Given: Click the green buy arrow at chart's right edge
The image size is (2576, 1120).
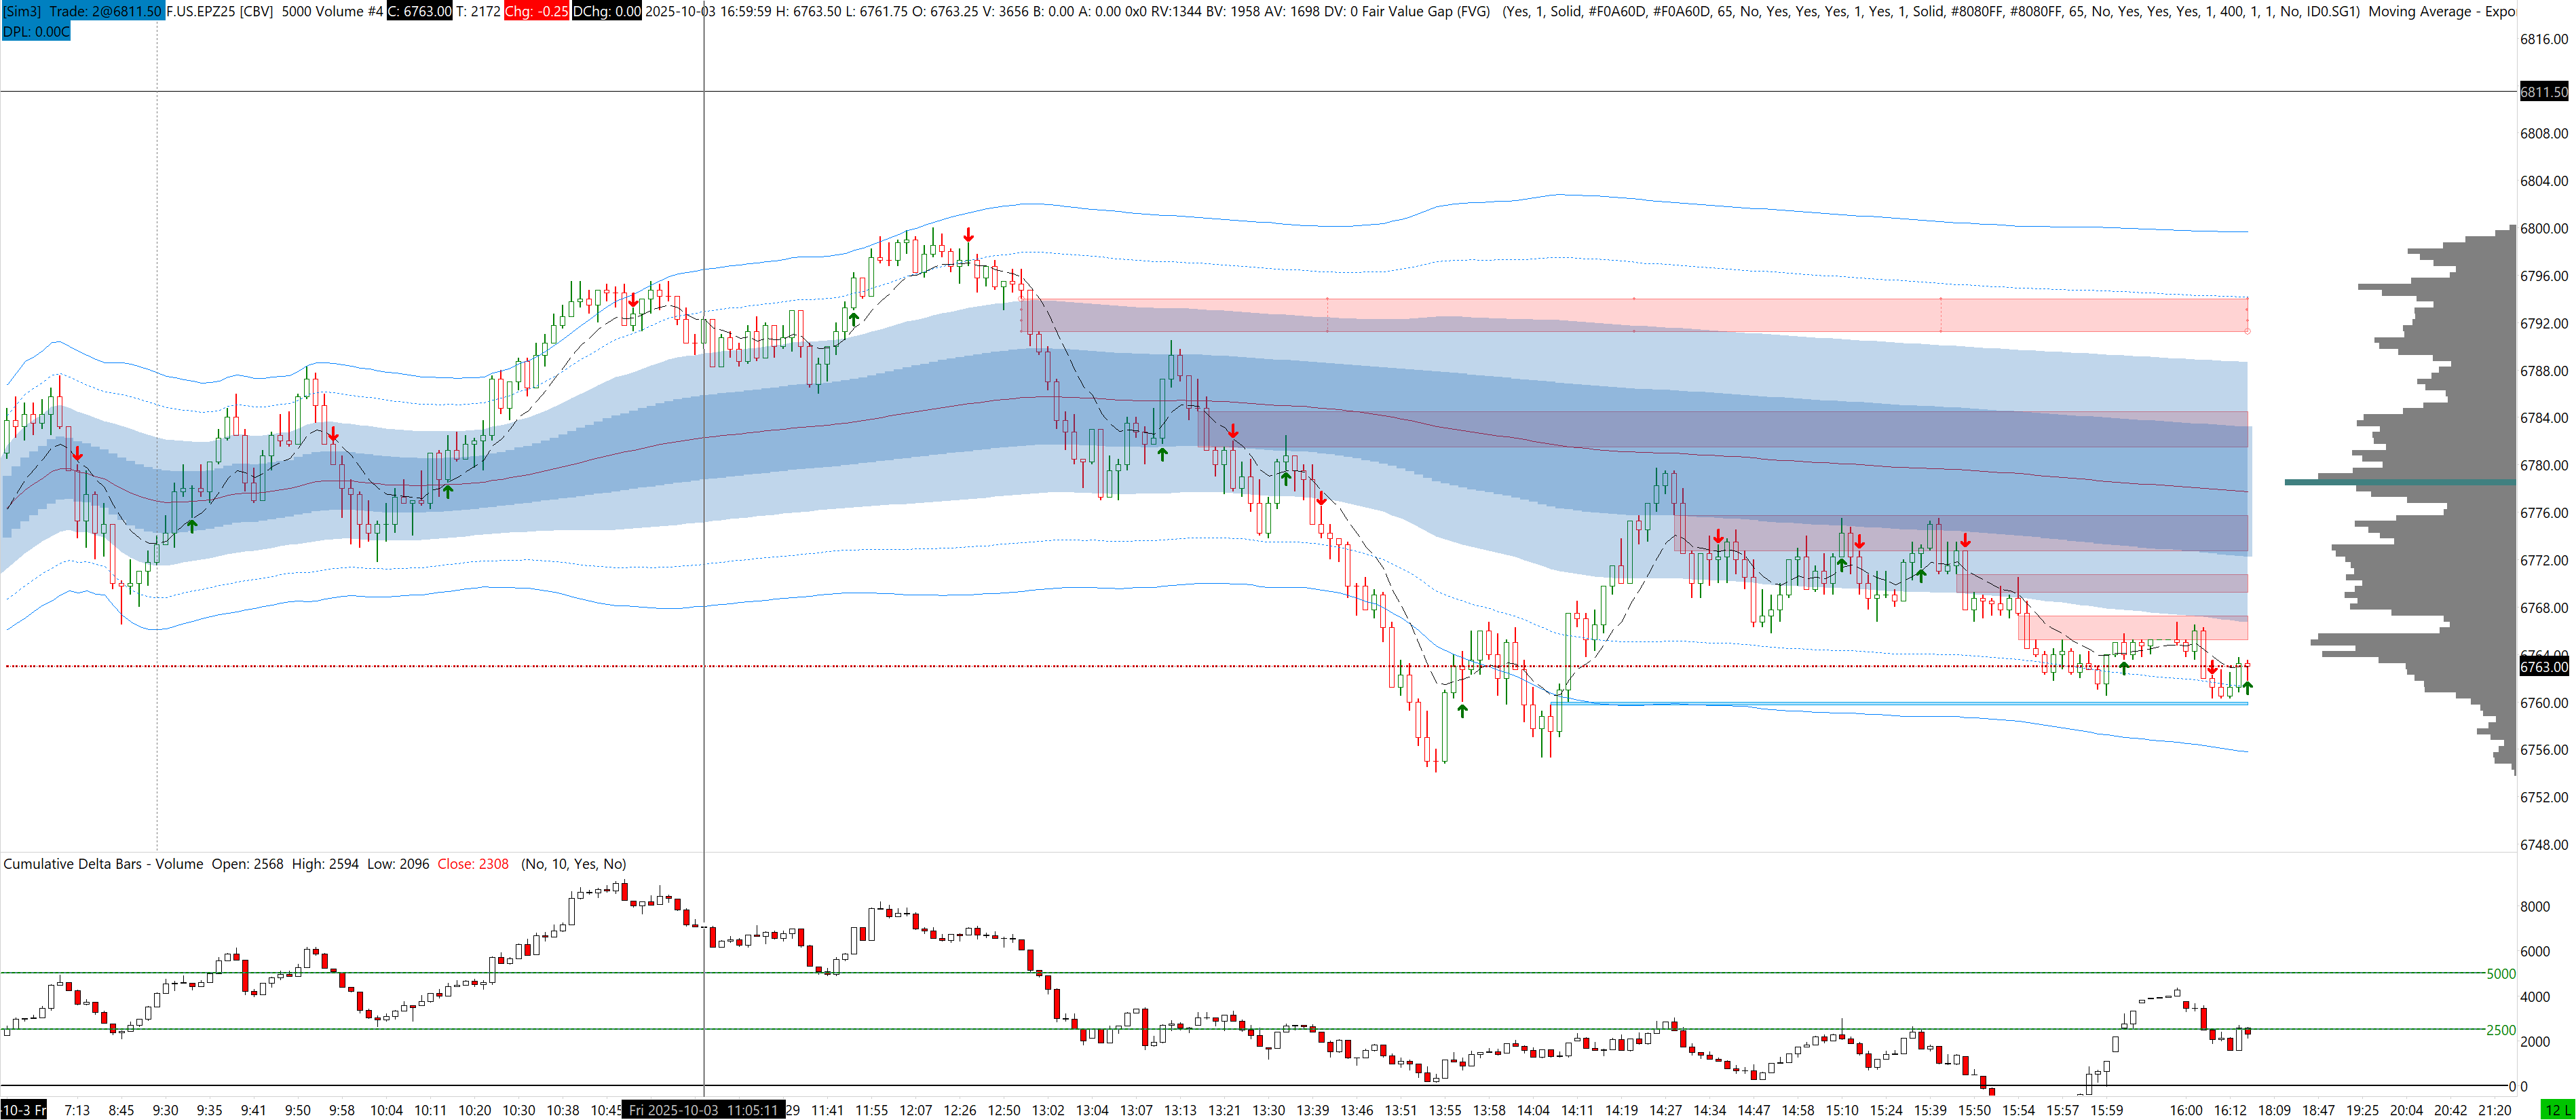Looking at the screenshot, I should [2247, 687].
